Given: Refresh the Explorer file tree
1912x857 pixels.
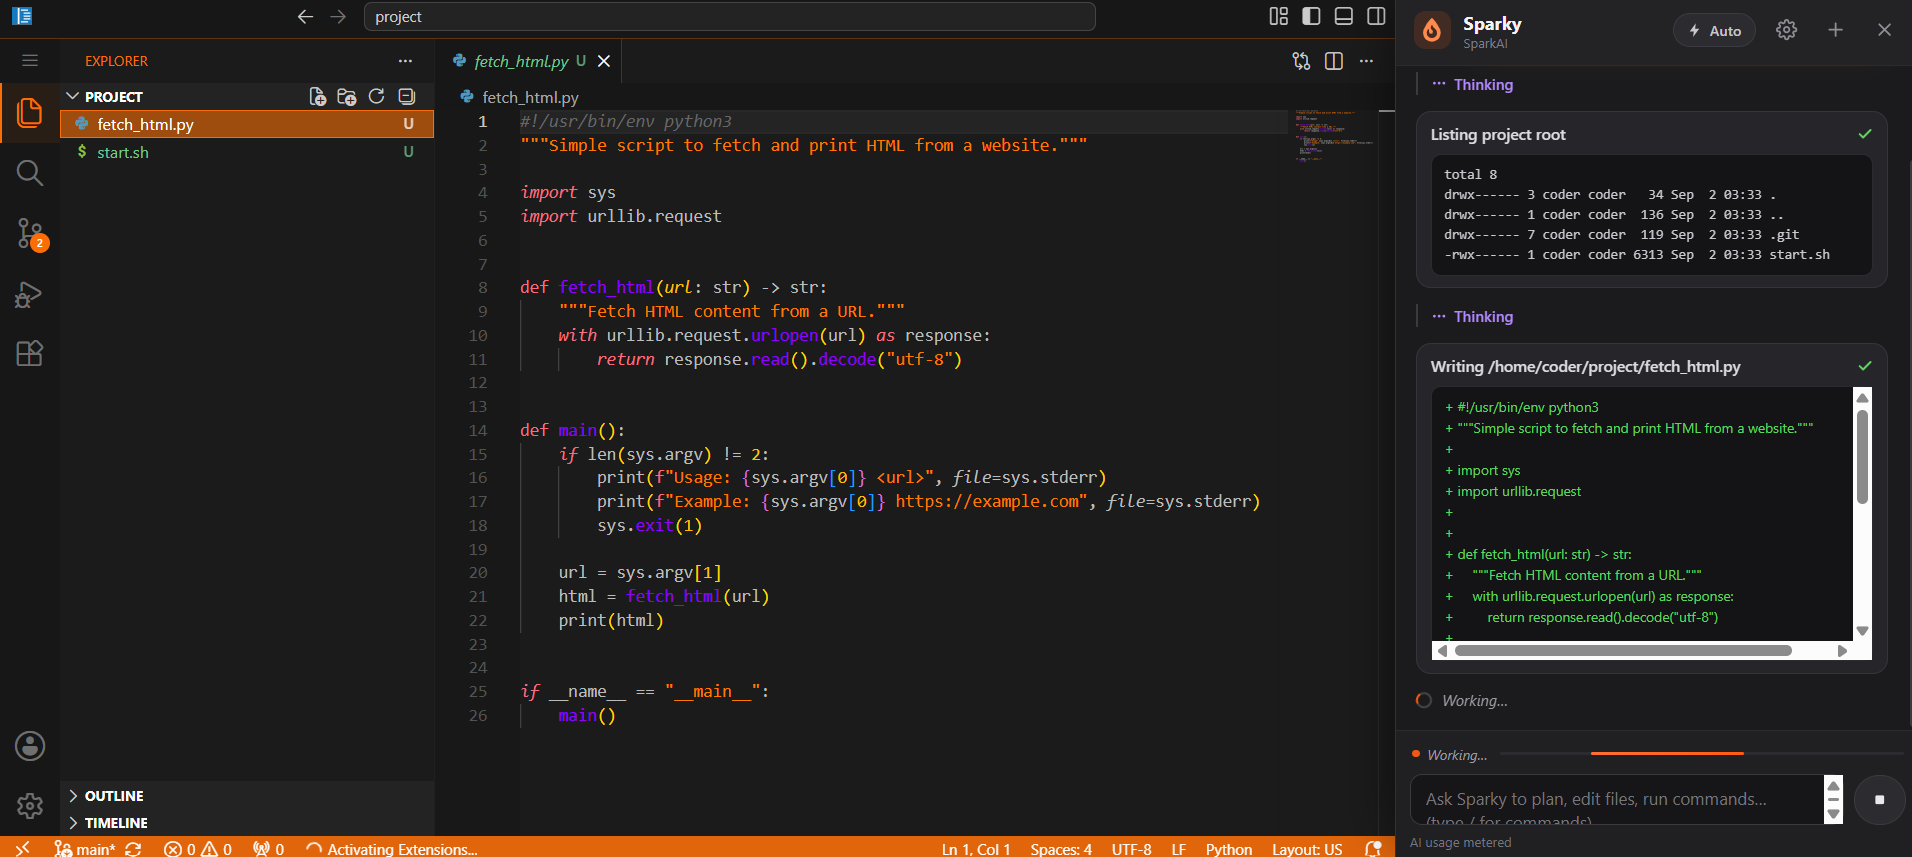Looking at the screenshot, I should point(377,96).
